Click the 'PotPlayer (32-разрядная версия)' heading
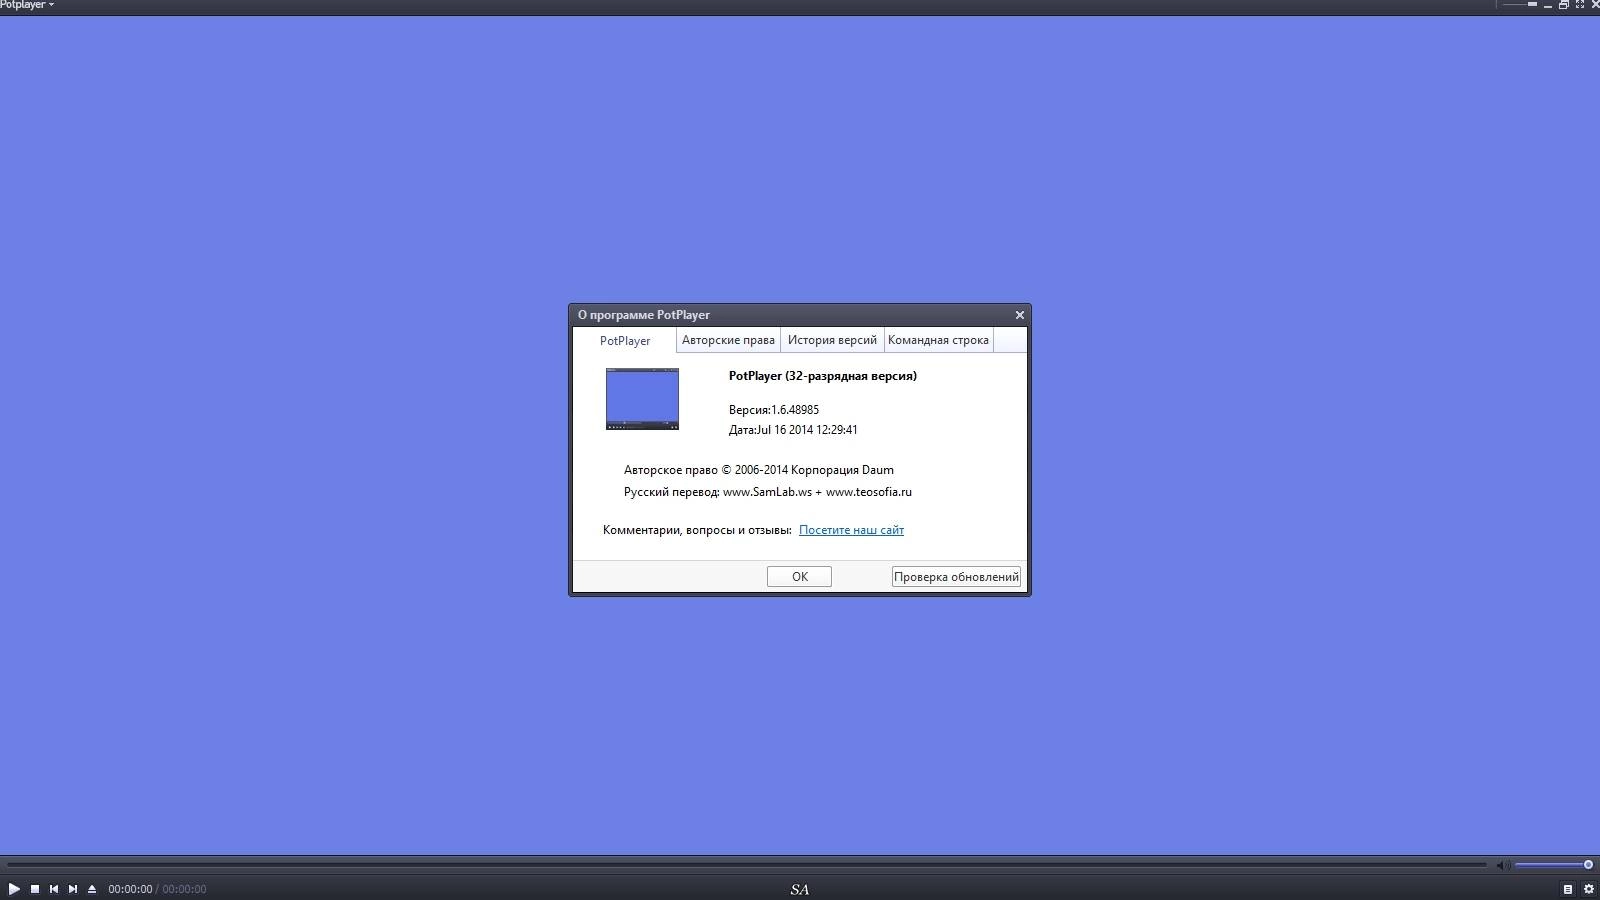 click(823, 376)
